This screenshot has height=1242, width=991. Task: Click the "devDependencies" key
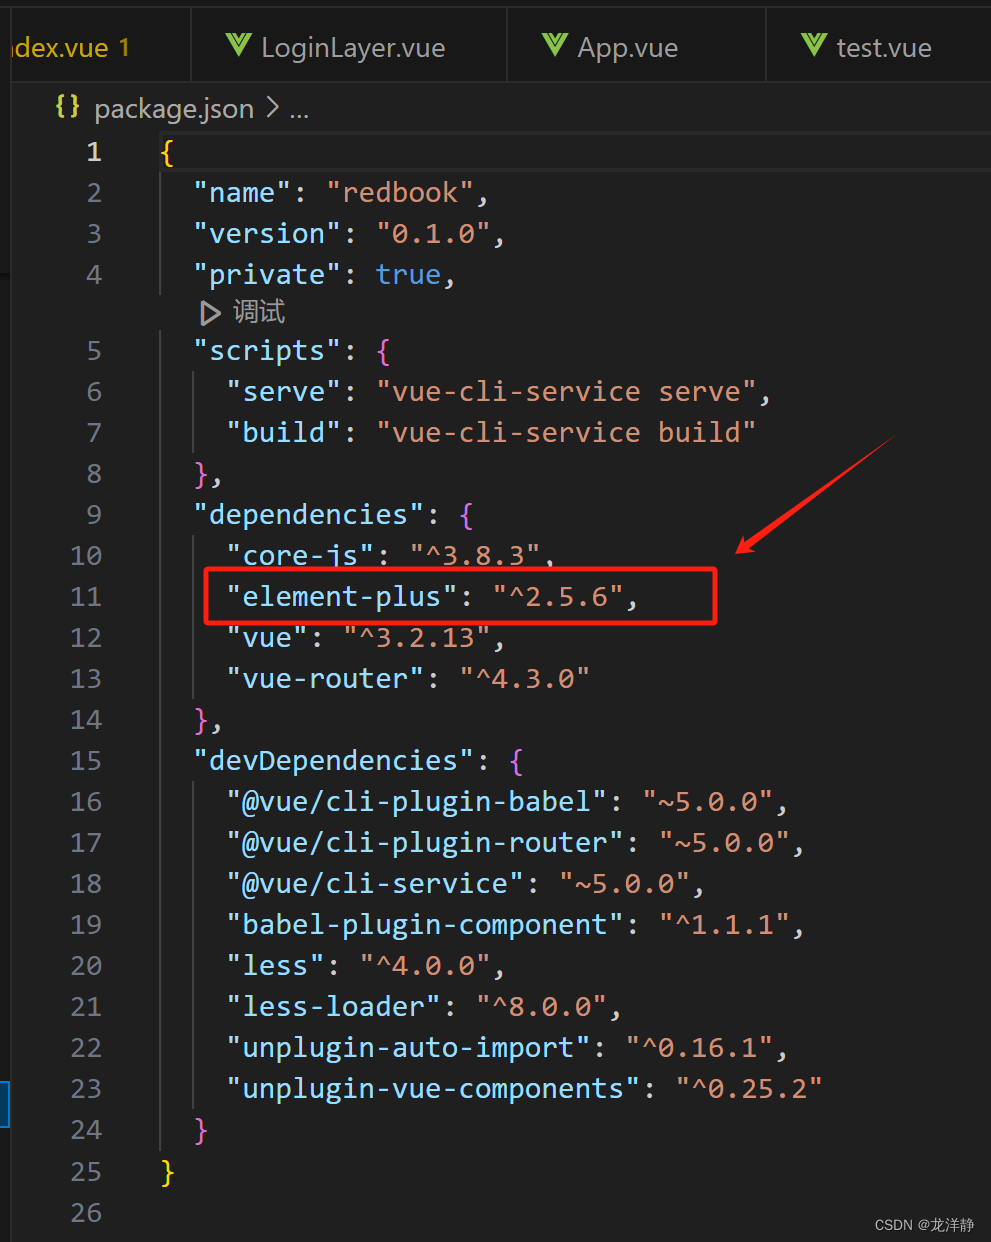pyautogui.click(x=333, y=761)
